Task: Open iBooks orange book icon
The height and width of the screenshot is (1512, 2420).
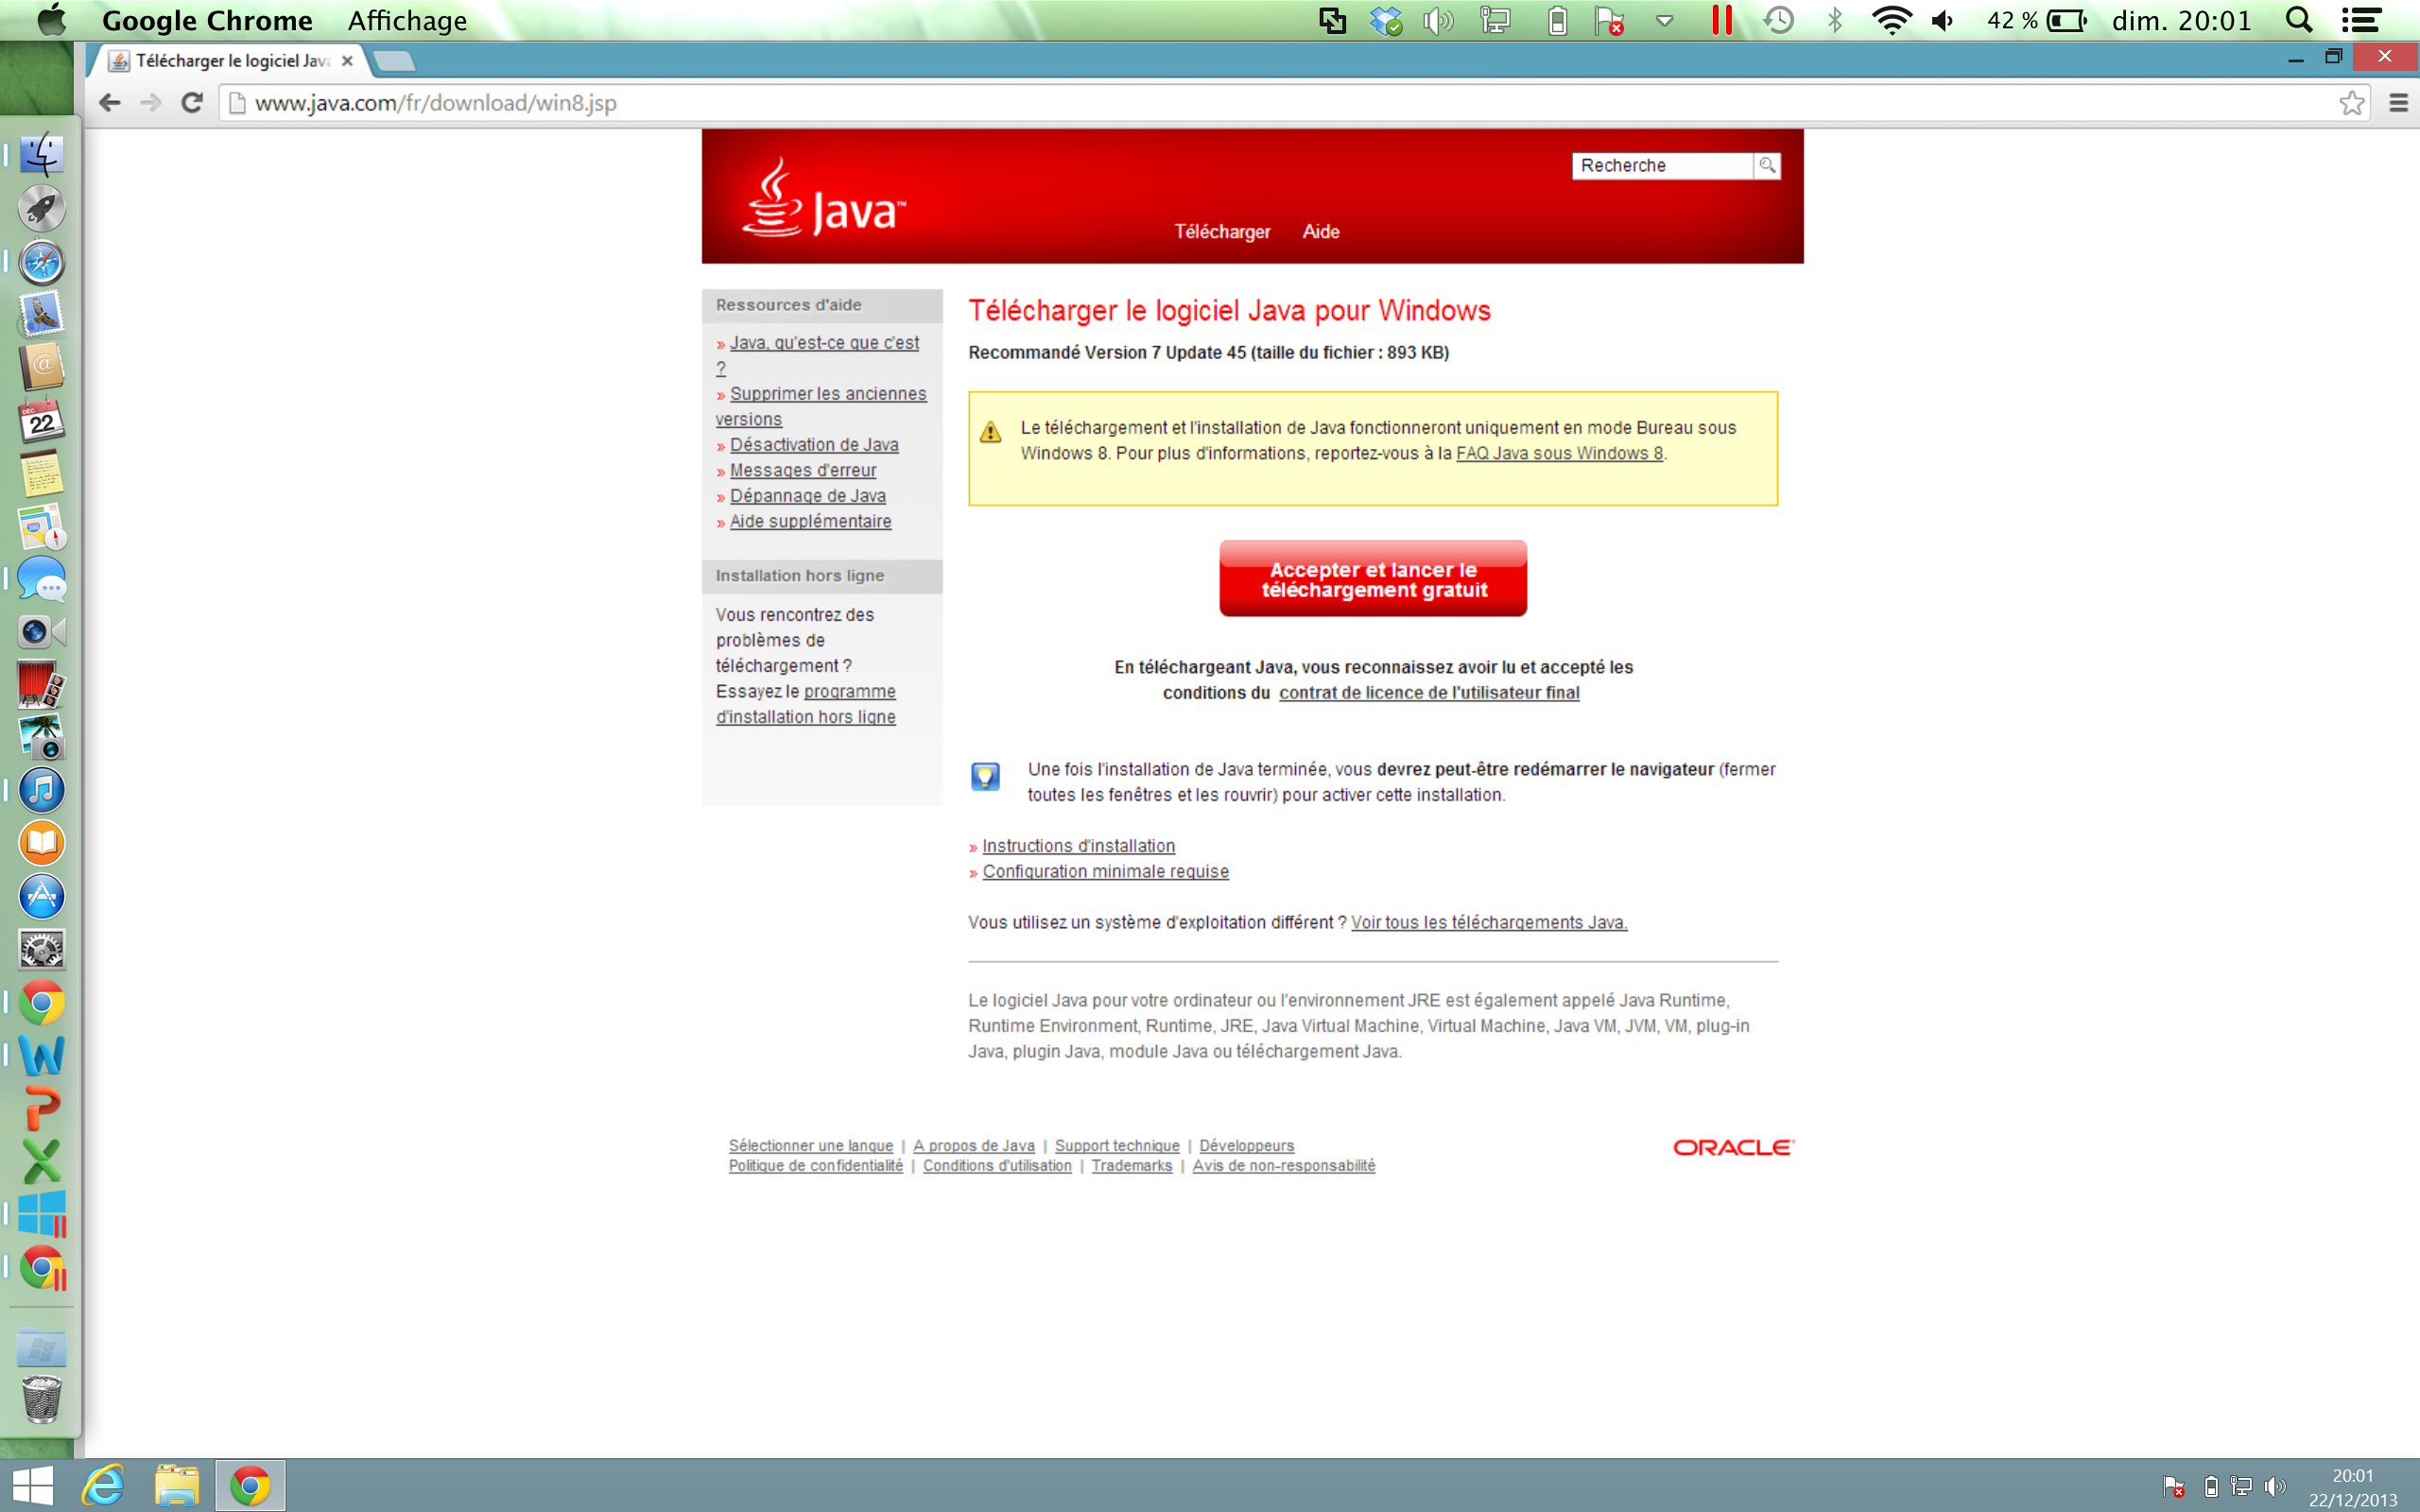Action: click(x=41, y=843)
